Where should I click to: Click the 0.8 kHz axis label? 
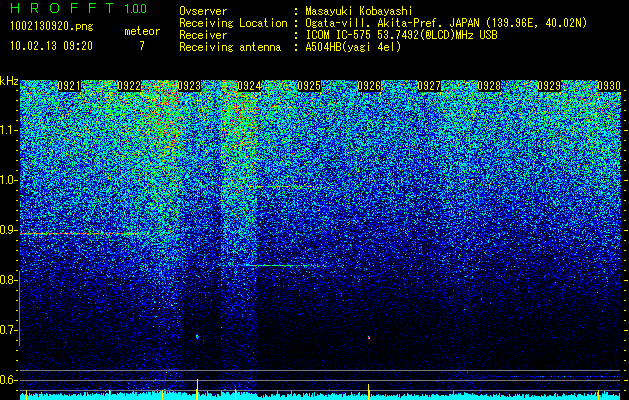(x=8, y=280)
